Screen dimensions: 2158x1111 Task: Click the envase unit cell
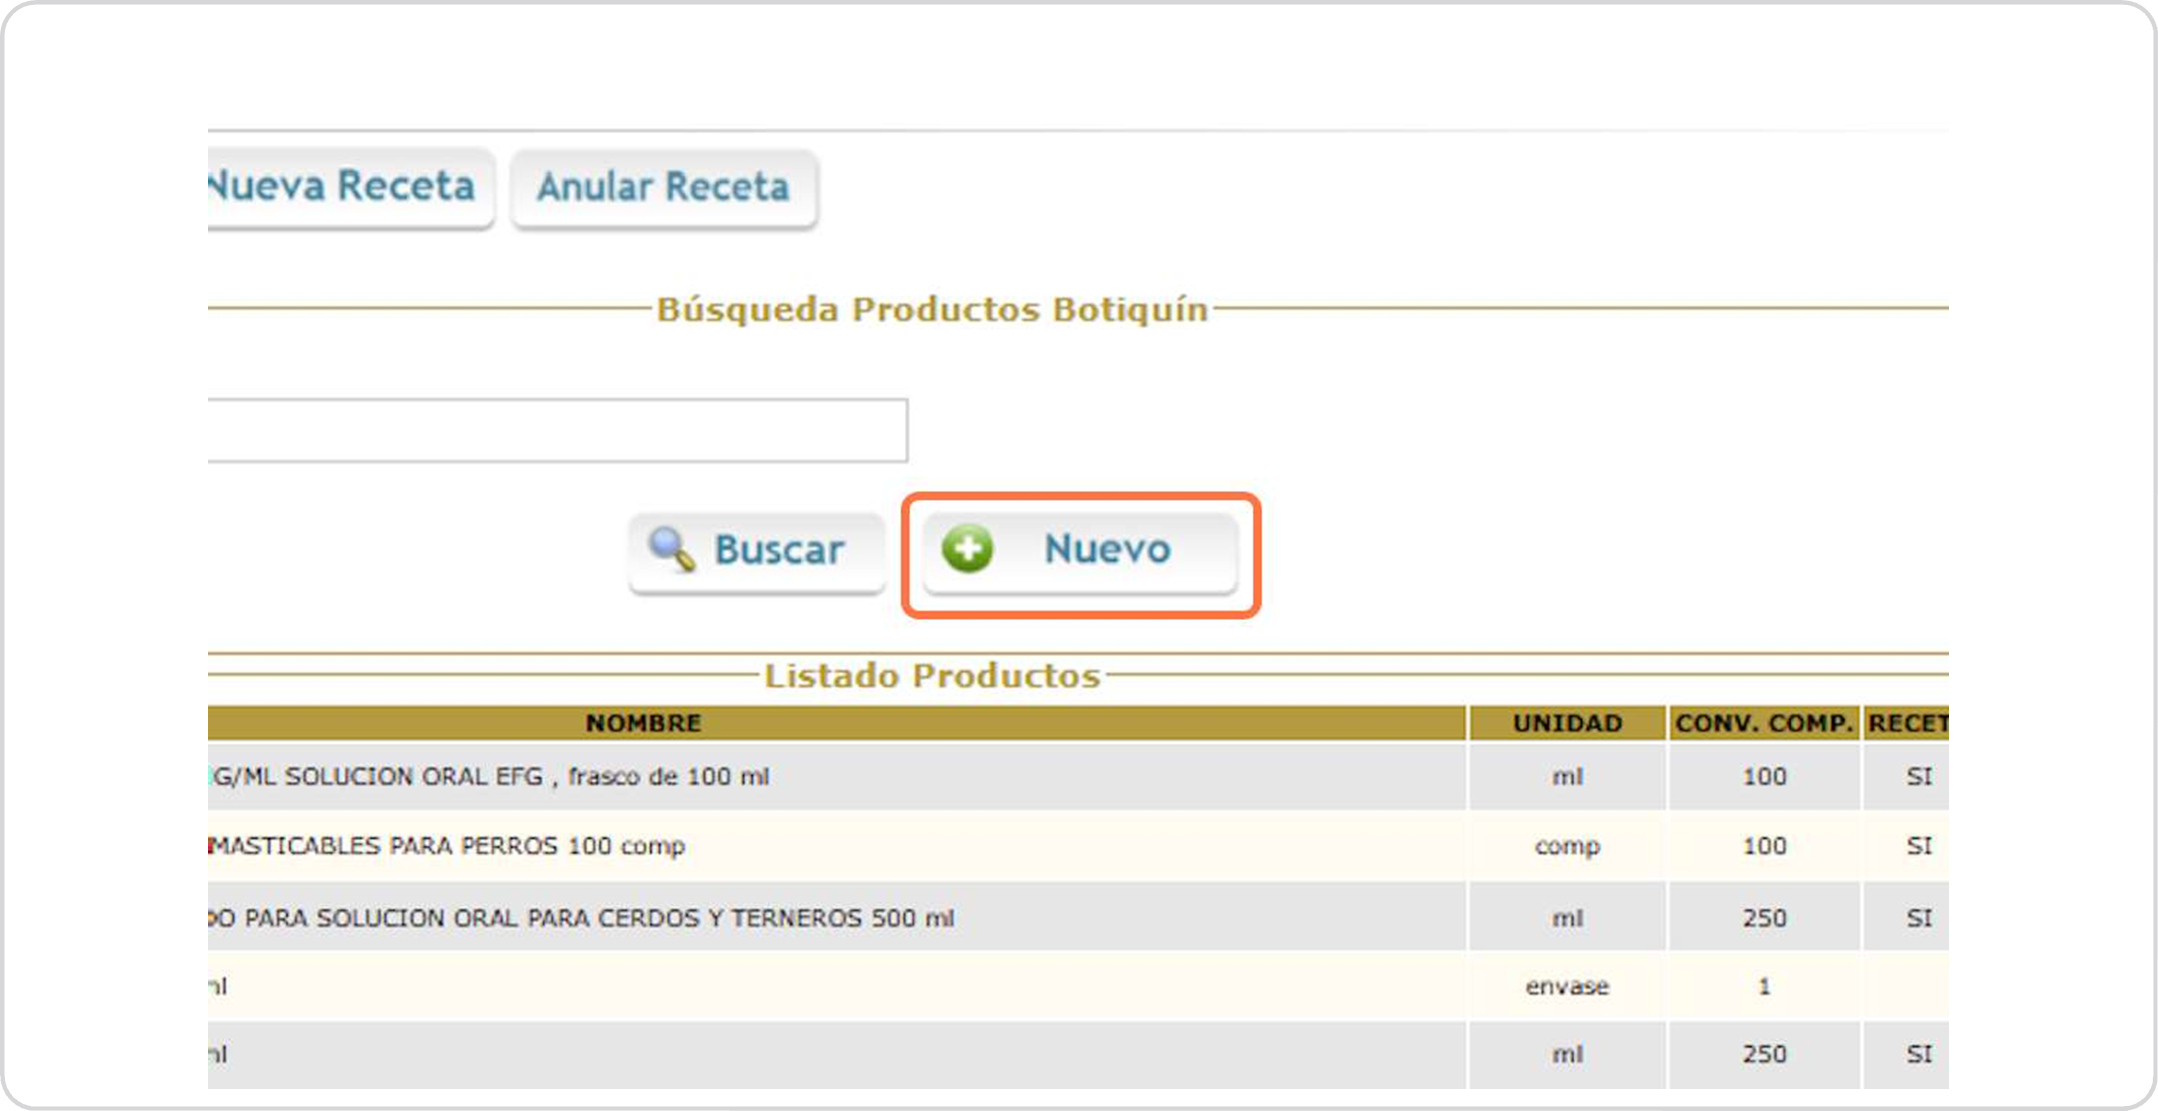pos(1567,987)
